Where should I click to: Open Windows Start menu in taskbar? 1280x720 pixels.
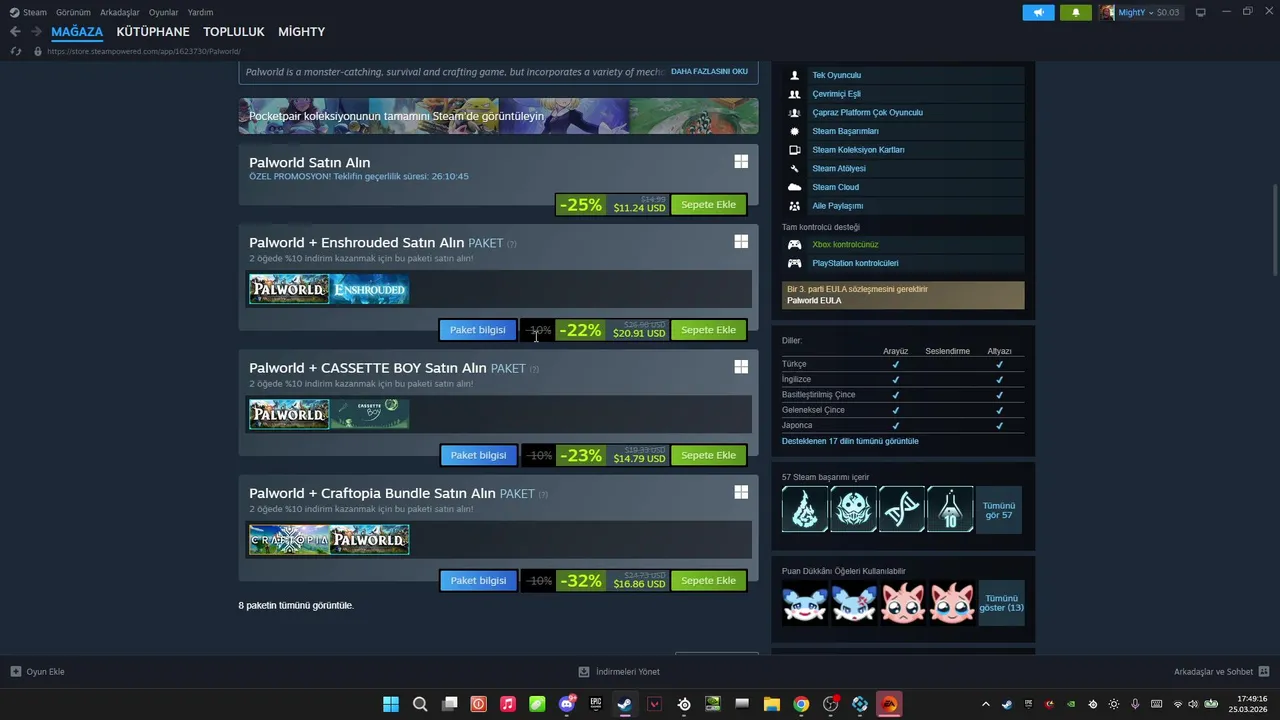tap(391, 704)
